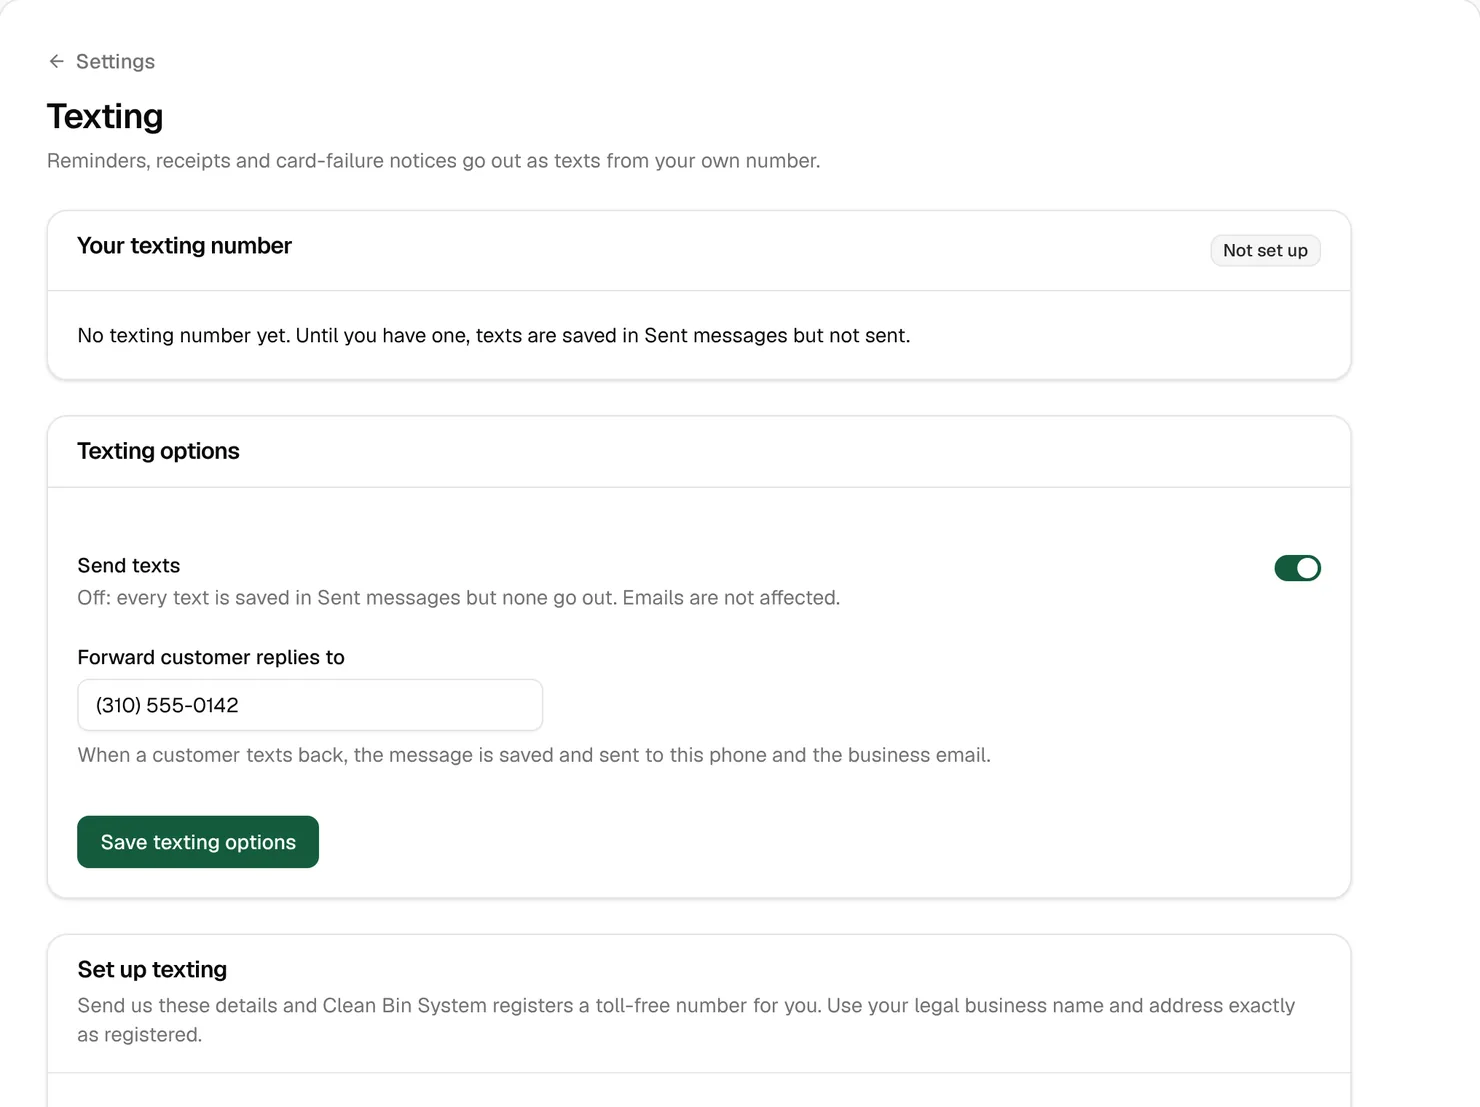This screenshot has width=1480, height=1107.
Task: Go back via the Settings link
Action: pyautogui.click(x=101, y=61)
